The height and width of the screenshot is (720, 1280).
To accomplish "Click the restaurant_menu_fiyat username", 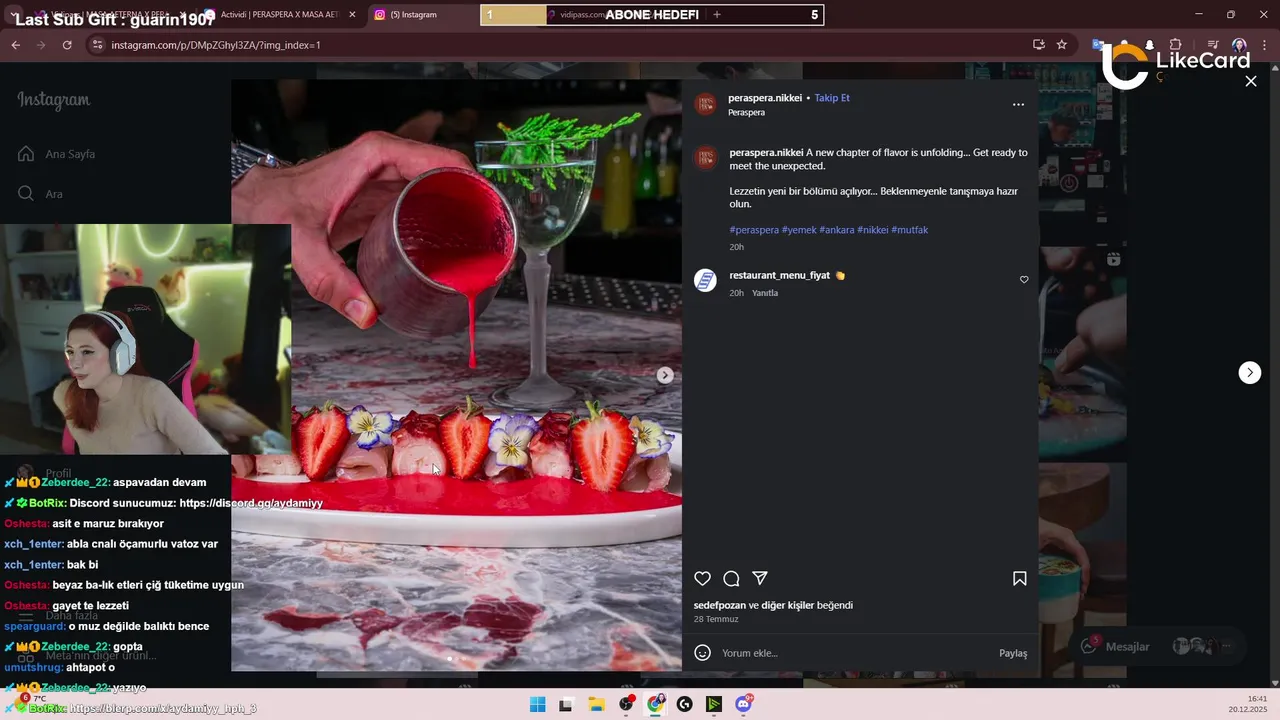I will (x=780, y=275).
